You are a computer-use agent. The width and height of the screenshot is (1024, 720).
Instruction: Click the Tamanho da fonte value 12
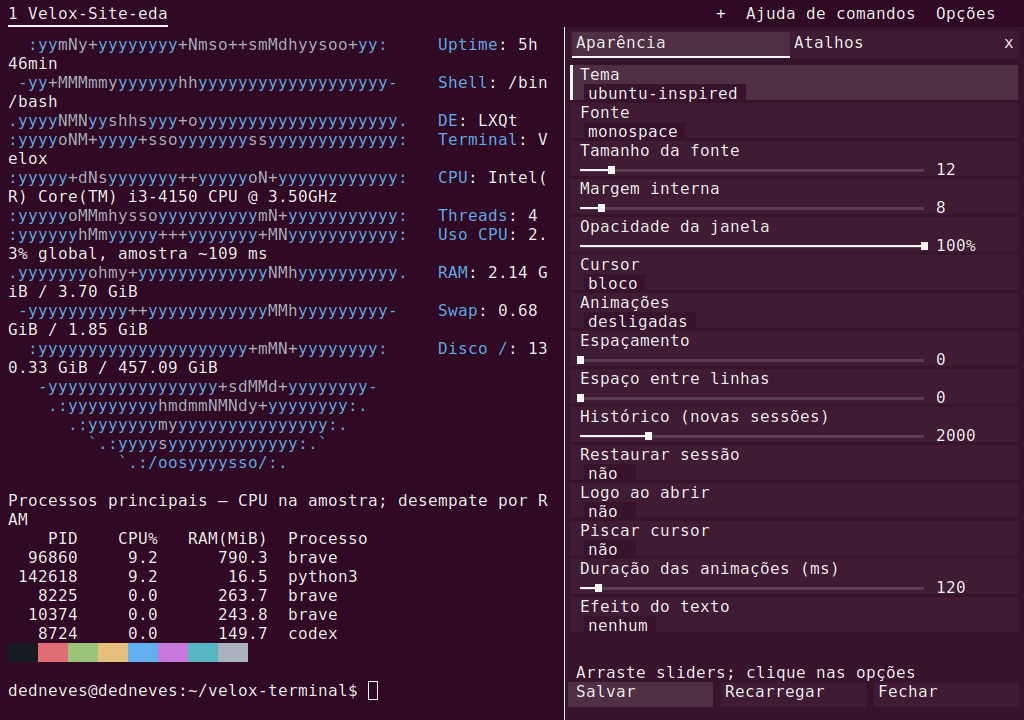coord(946,169)
